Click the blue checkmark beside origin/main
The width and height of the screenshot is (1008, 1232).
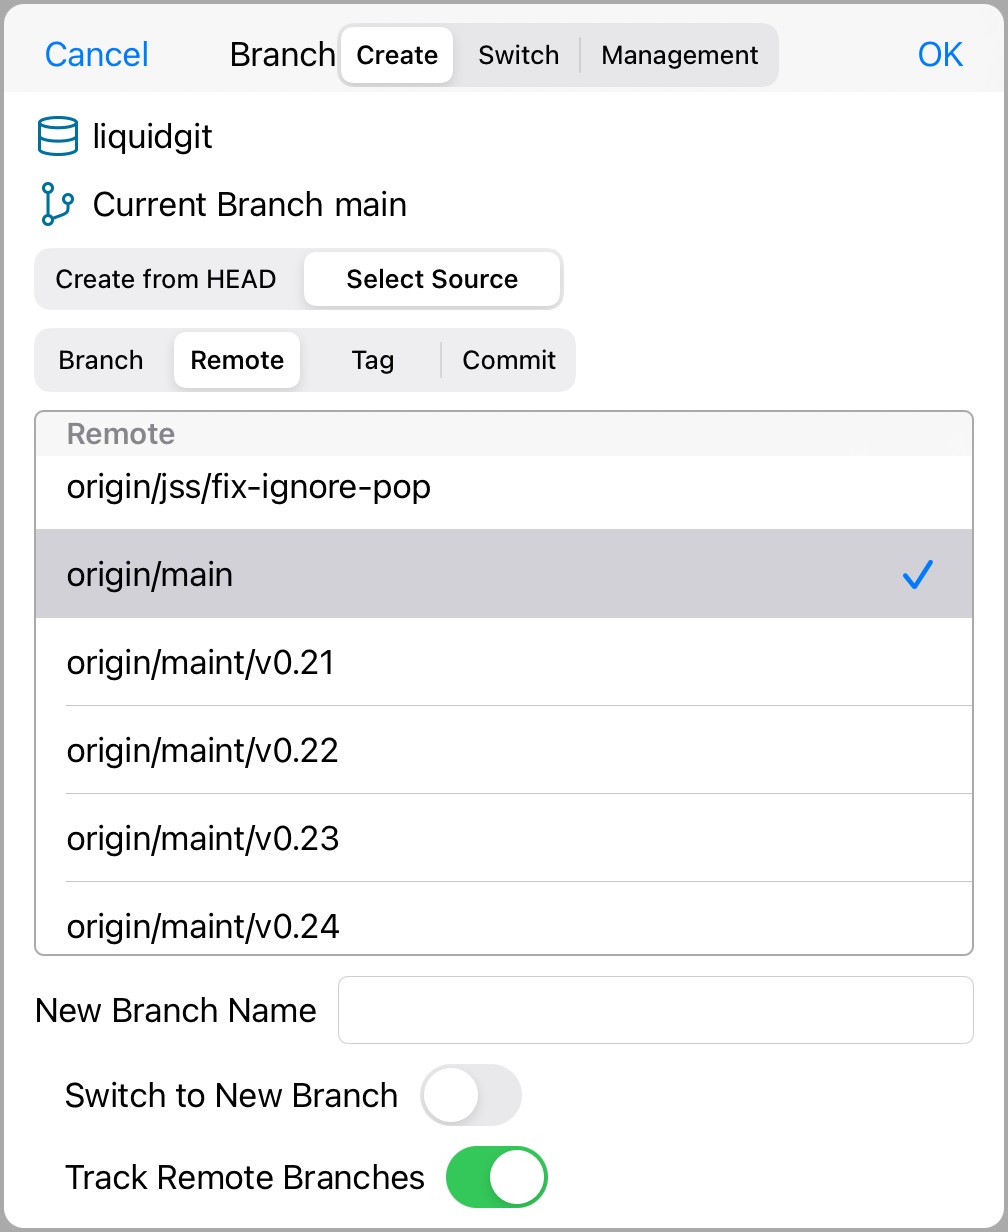click(x=917, y=574)
